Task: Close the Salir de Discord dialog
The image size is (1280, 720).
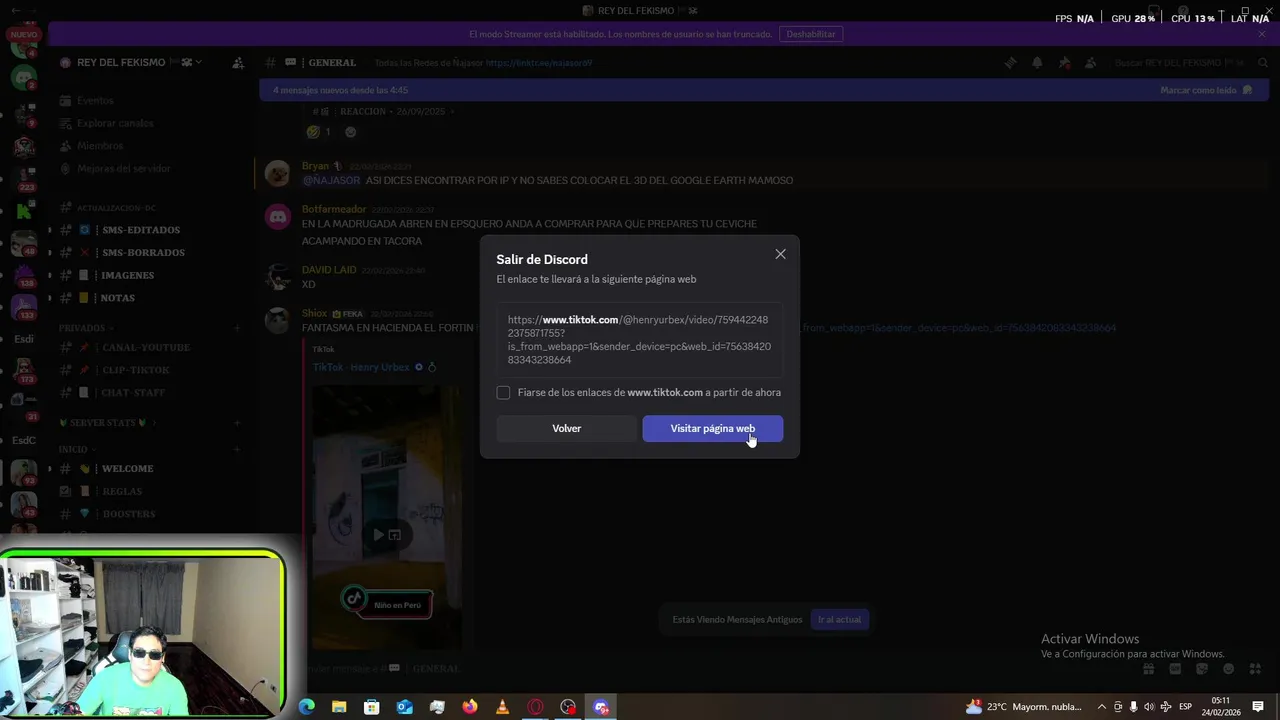Action: point(780,254)
